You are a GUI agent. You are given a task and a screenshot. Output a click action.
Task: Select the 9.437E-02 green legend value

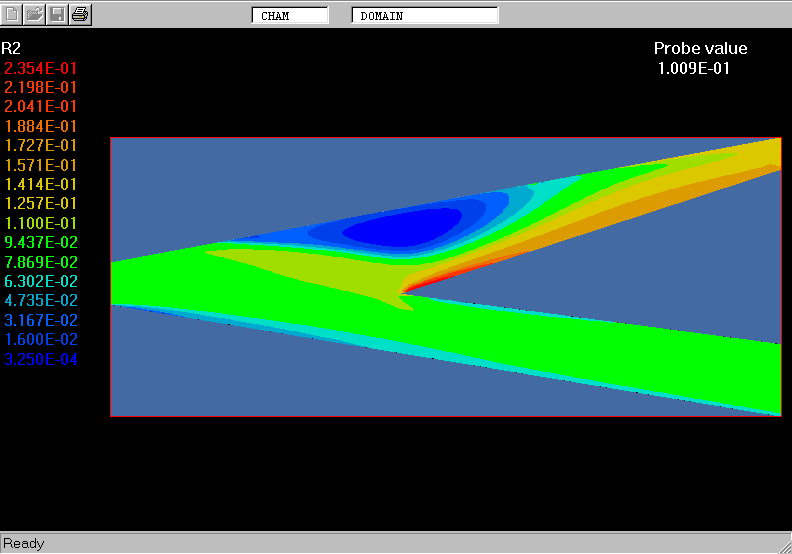coord(41,242)
